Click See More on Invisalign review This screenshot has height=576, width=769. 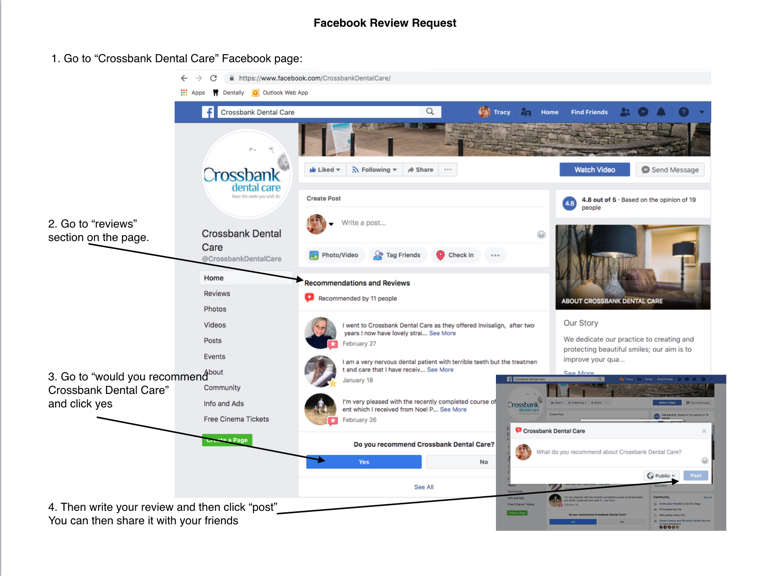coord(442,333)
